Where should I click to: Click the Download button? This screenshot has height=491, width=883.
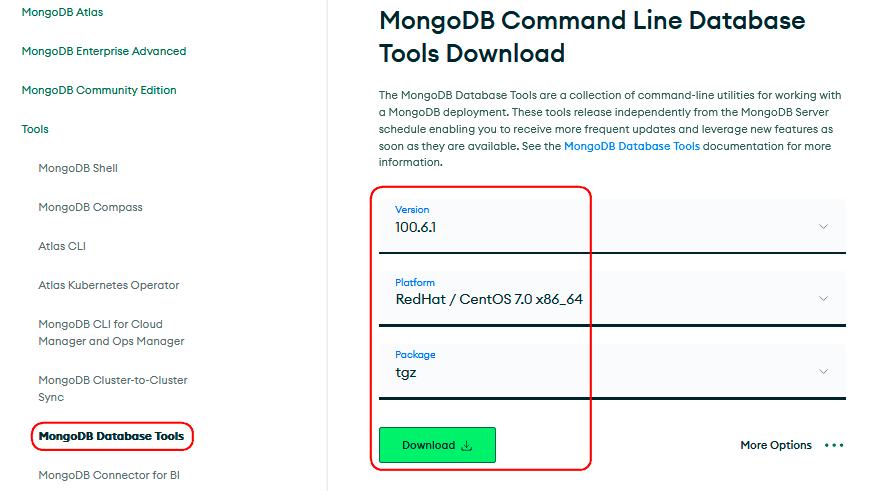437,445
